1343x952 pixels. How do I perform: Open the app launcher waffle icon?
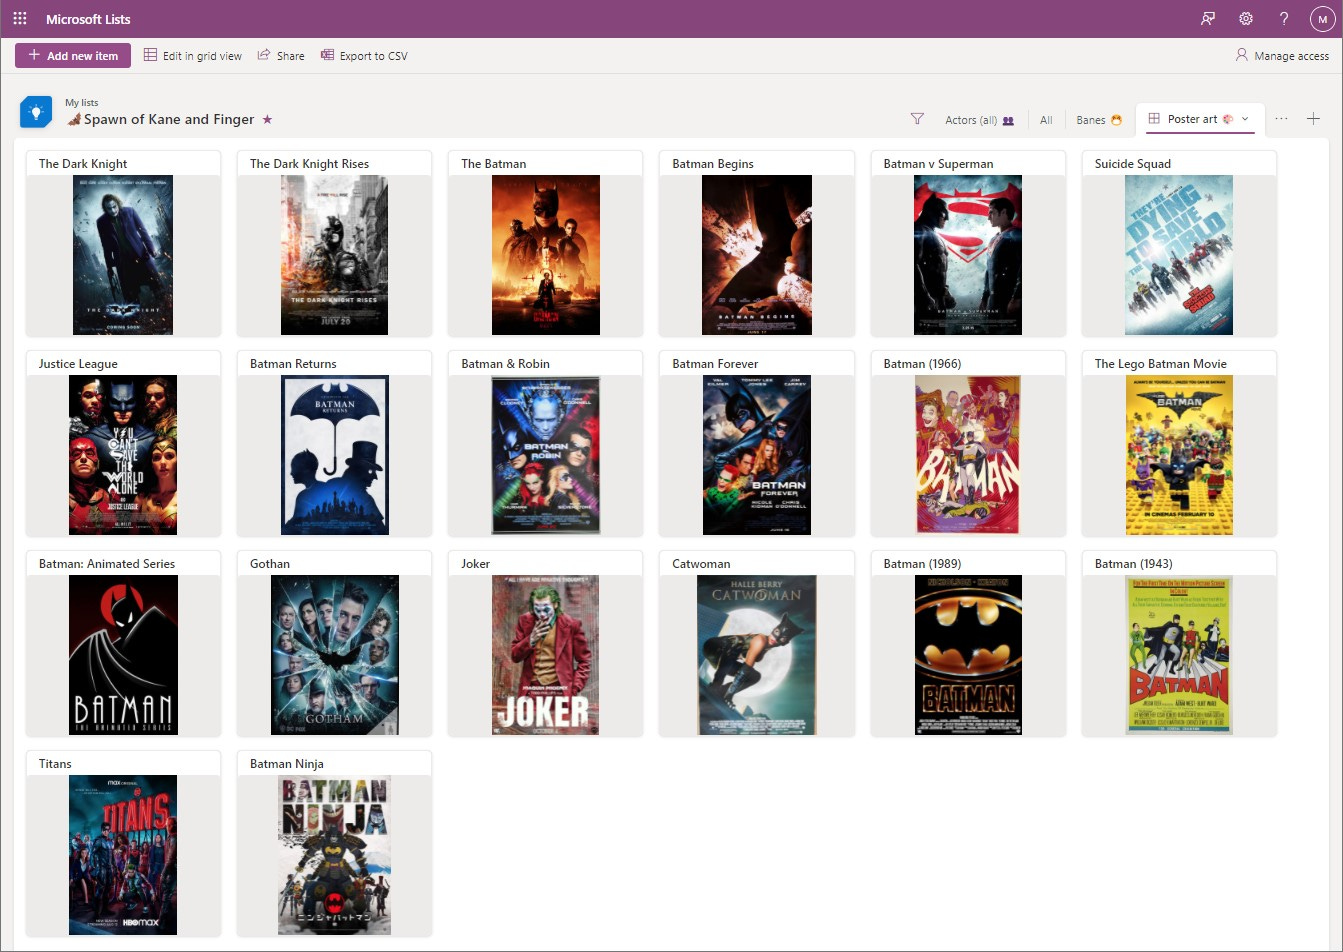point(20,19)
